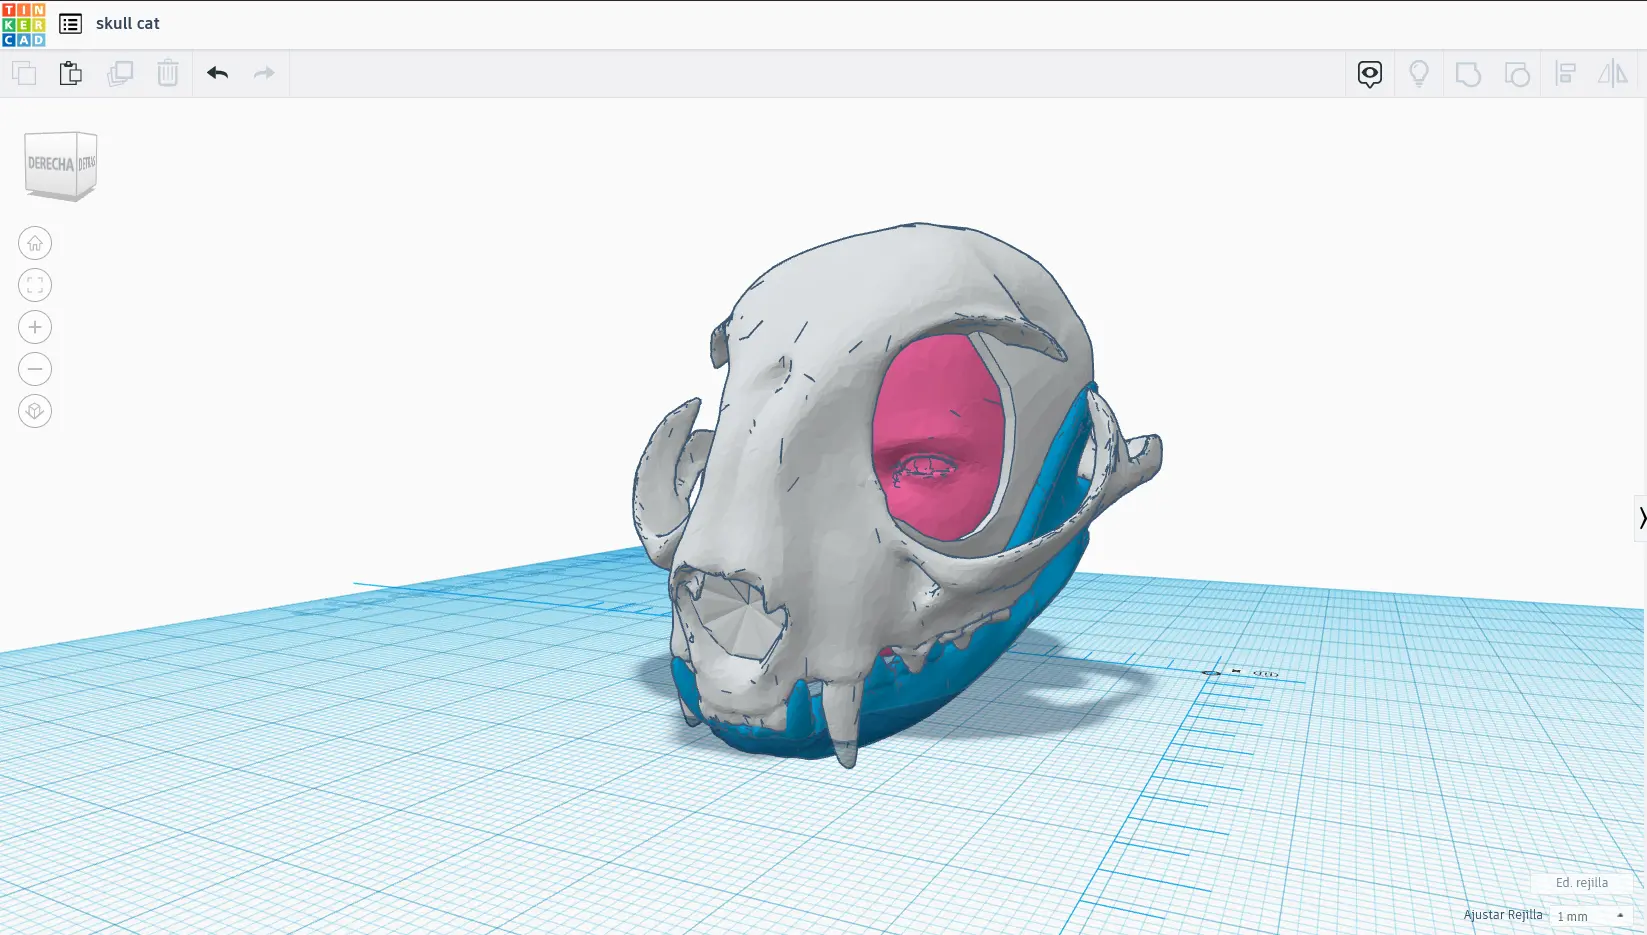Viewport: 1647px width, 935px height.
Task: Select the Mirror flip tool
Action: tap(1612, 74)
